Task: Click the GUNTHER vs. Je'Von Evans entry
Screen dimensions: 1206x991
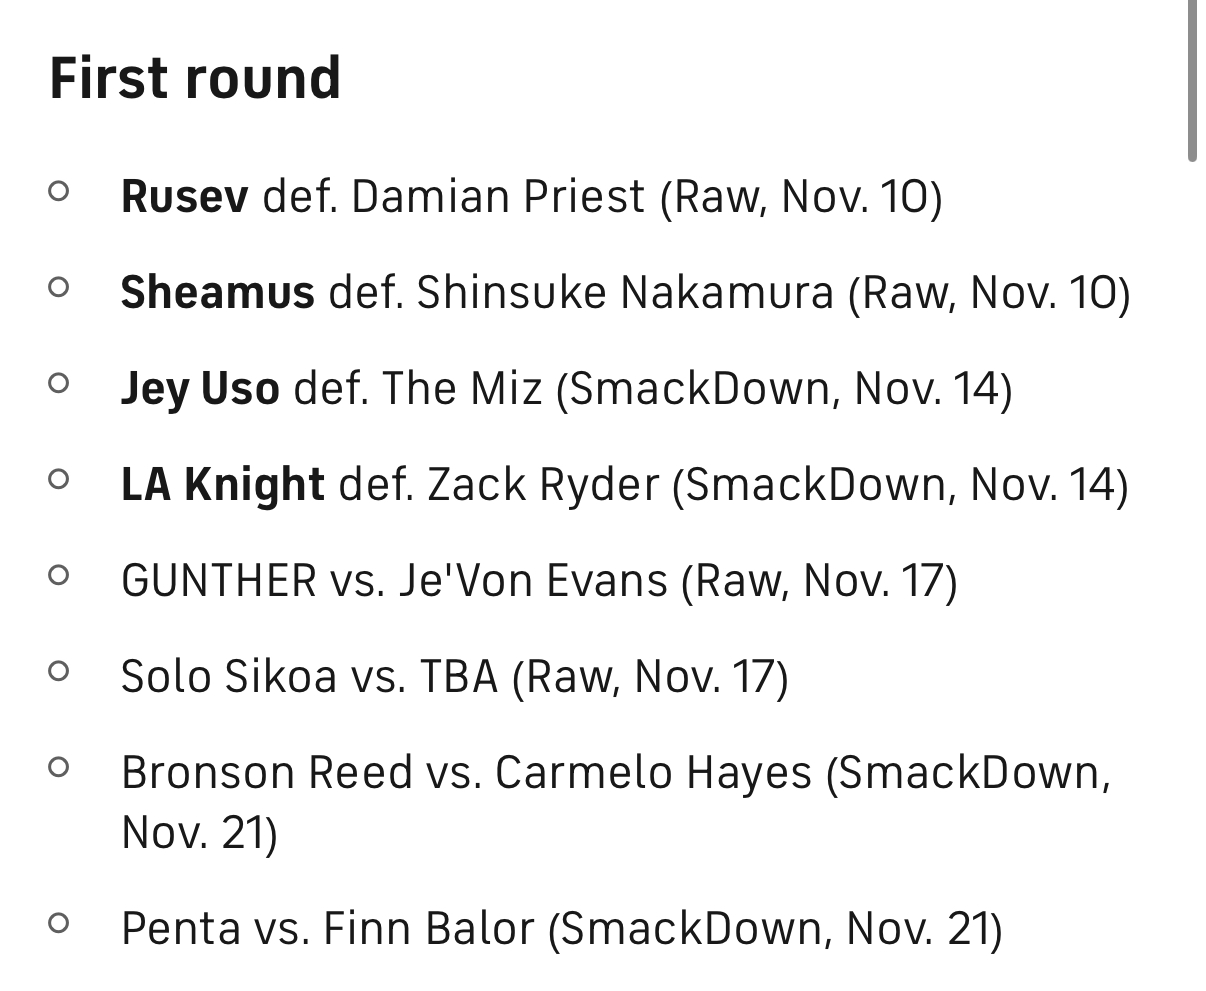Action: [x=538, y=580]
